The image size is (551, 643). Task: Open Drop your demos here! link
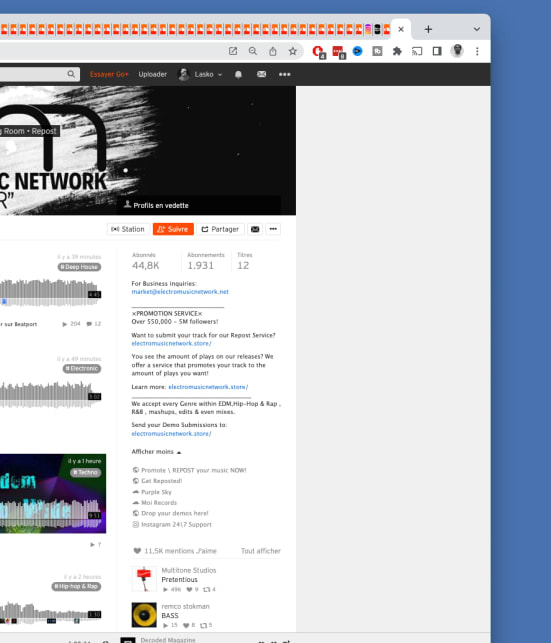(171, 513)
